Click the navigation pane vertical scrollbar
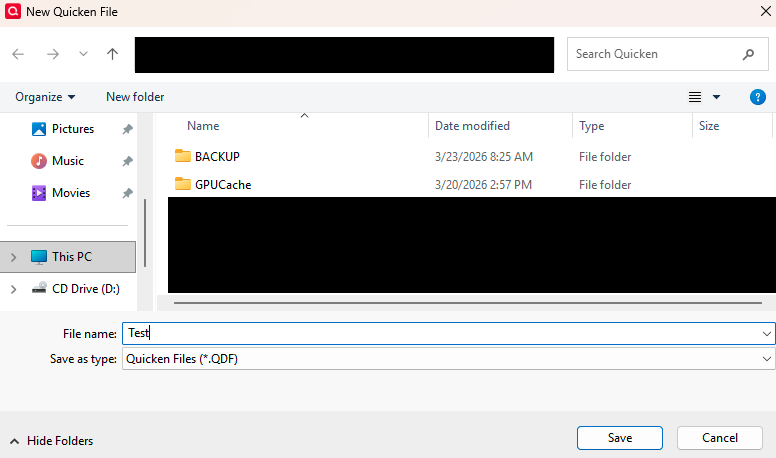The width and height of the screenshot is (776, 458). (145, 233)
